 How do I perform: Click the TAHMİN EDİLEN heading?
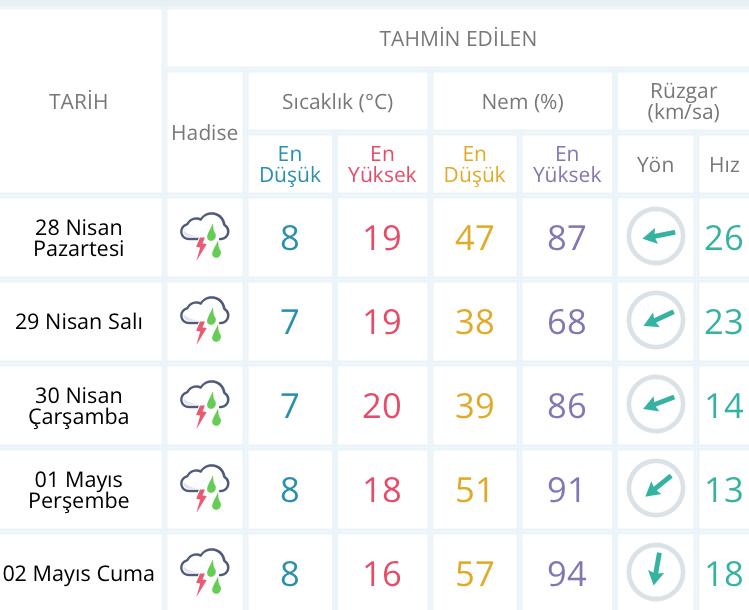(457, 39)
